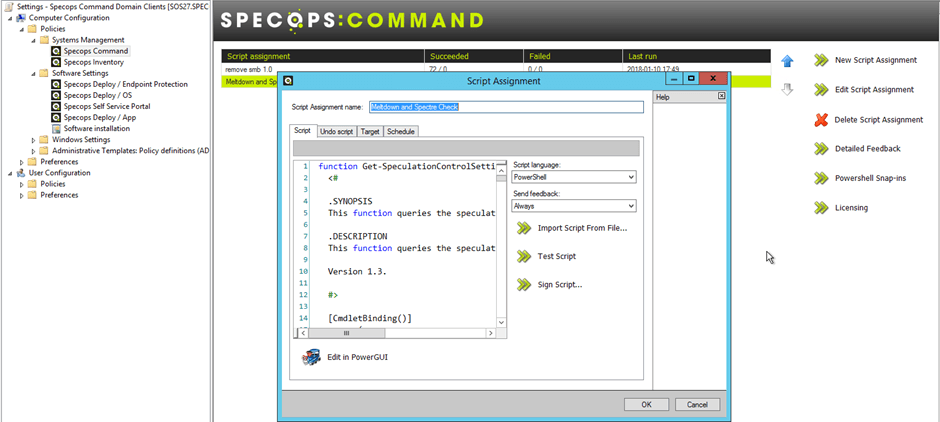Click Specops Deploy / Endpoint Protection icon
Image resolution: width=940 pixels, height=422 pixels.
click(x=56, y=85)
